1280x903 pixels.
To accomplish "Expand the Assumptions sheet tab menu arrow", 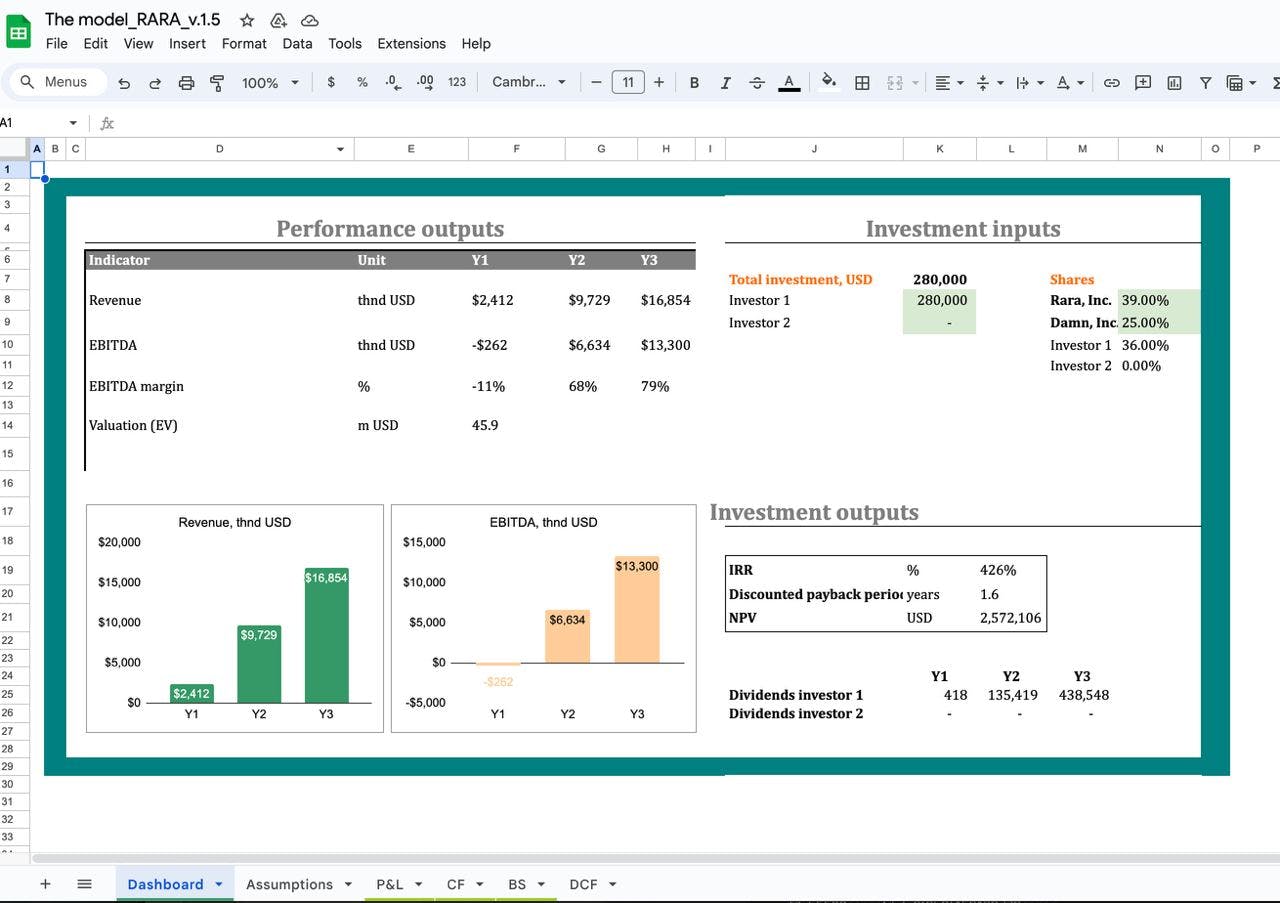I will (x=348, y=884).
